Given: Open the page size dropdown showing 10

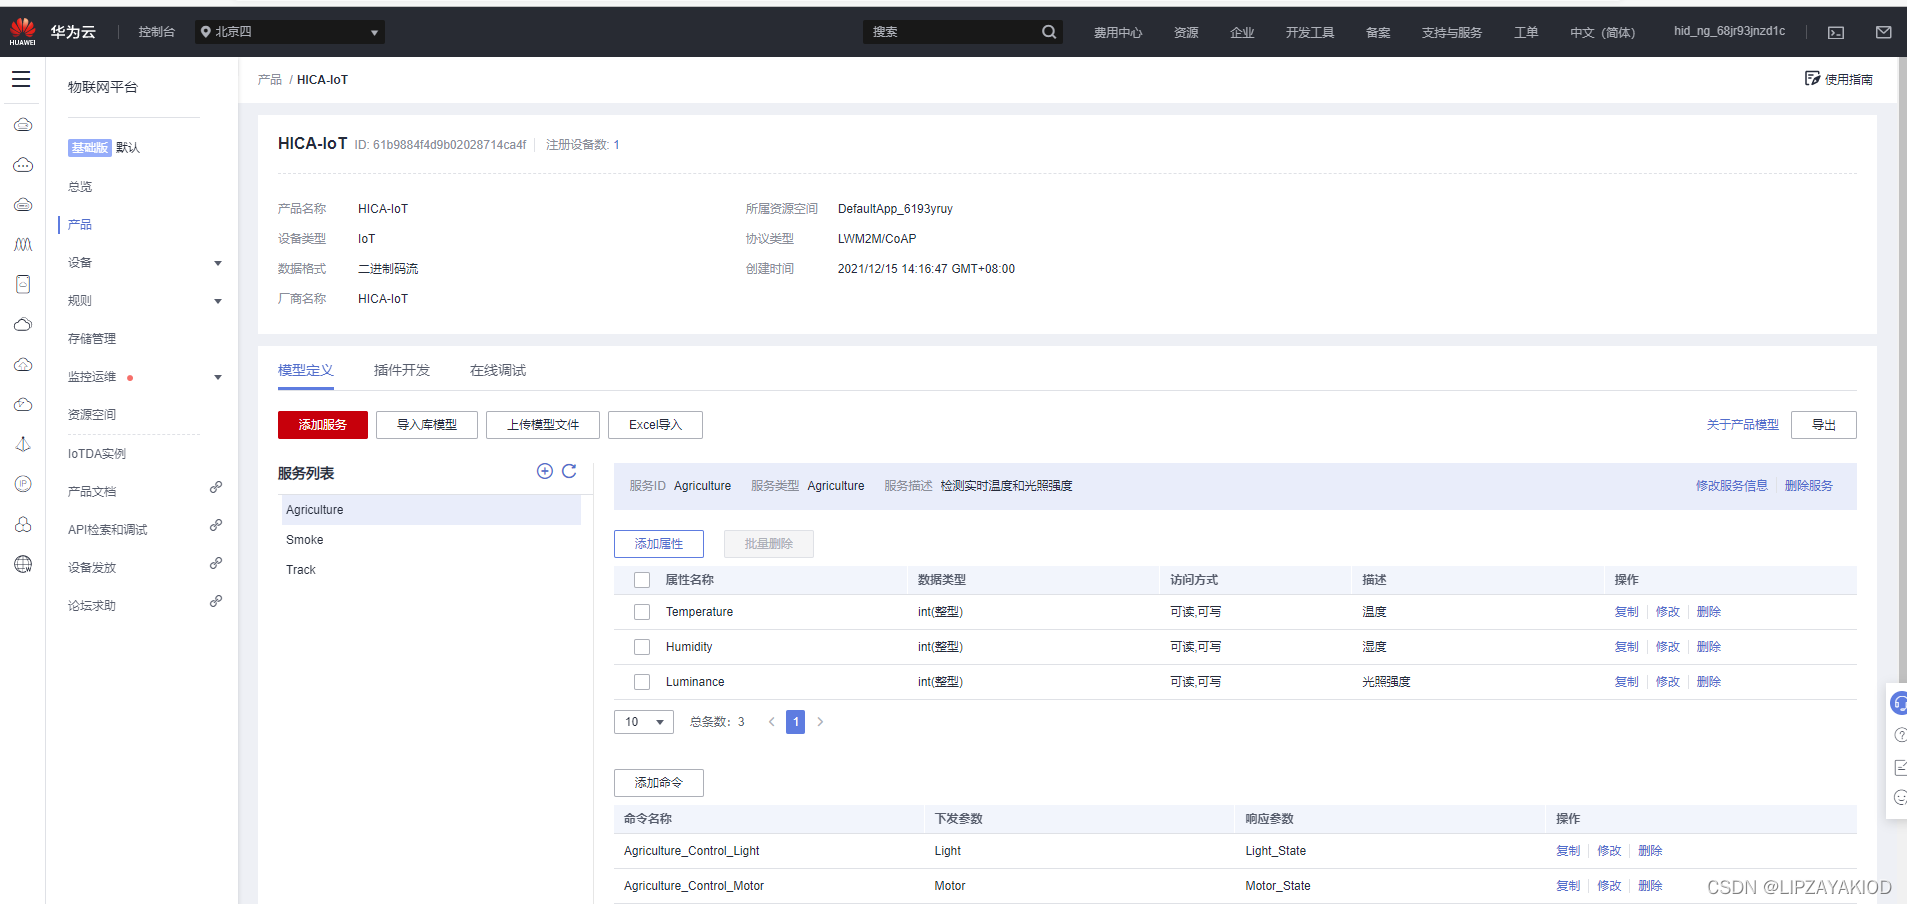Looking at the screenshot, I should pyautogui.click(x=644, y=722).
